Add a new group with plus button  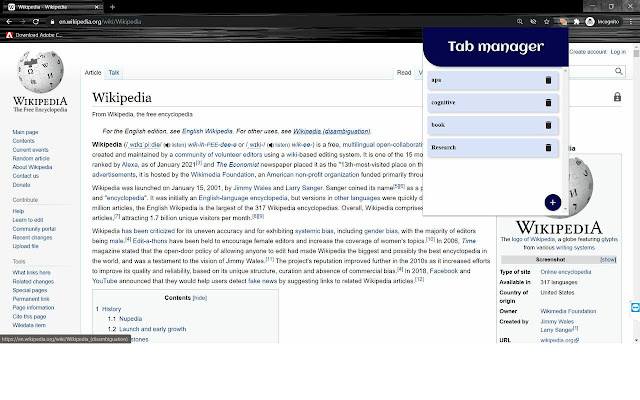[553, 202]
